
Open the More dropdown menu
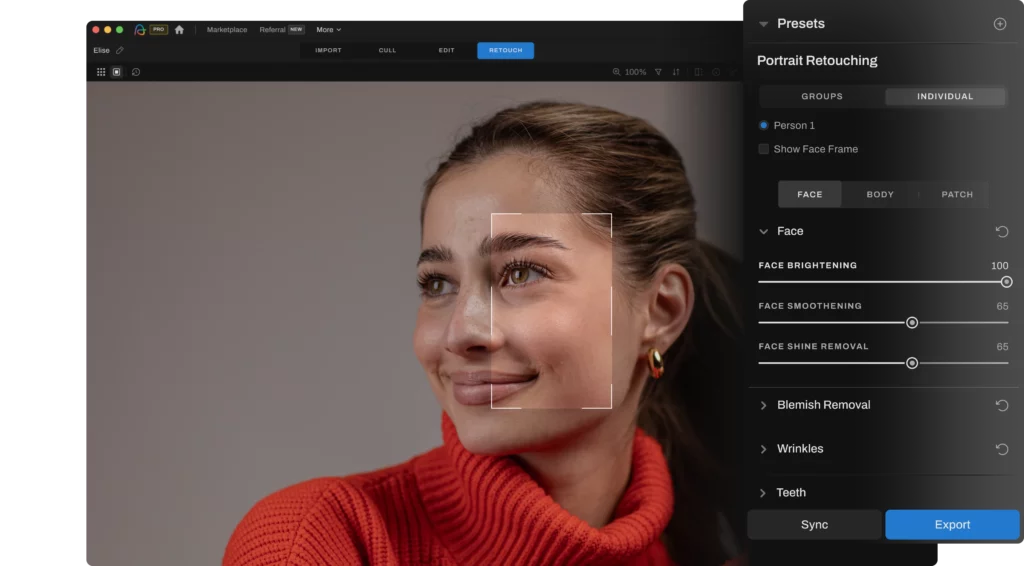[328, 30]
